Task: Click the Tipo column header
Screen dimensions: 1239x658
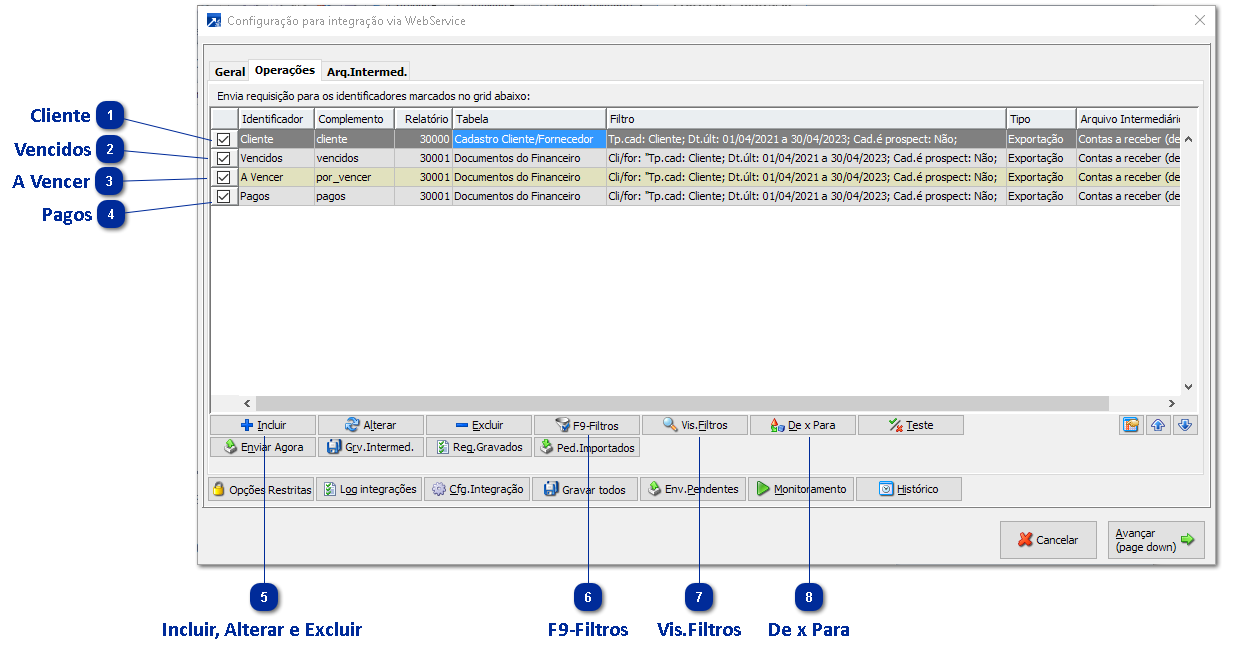Action: click(x=1041, y=119)
